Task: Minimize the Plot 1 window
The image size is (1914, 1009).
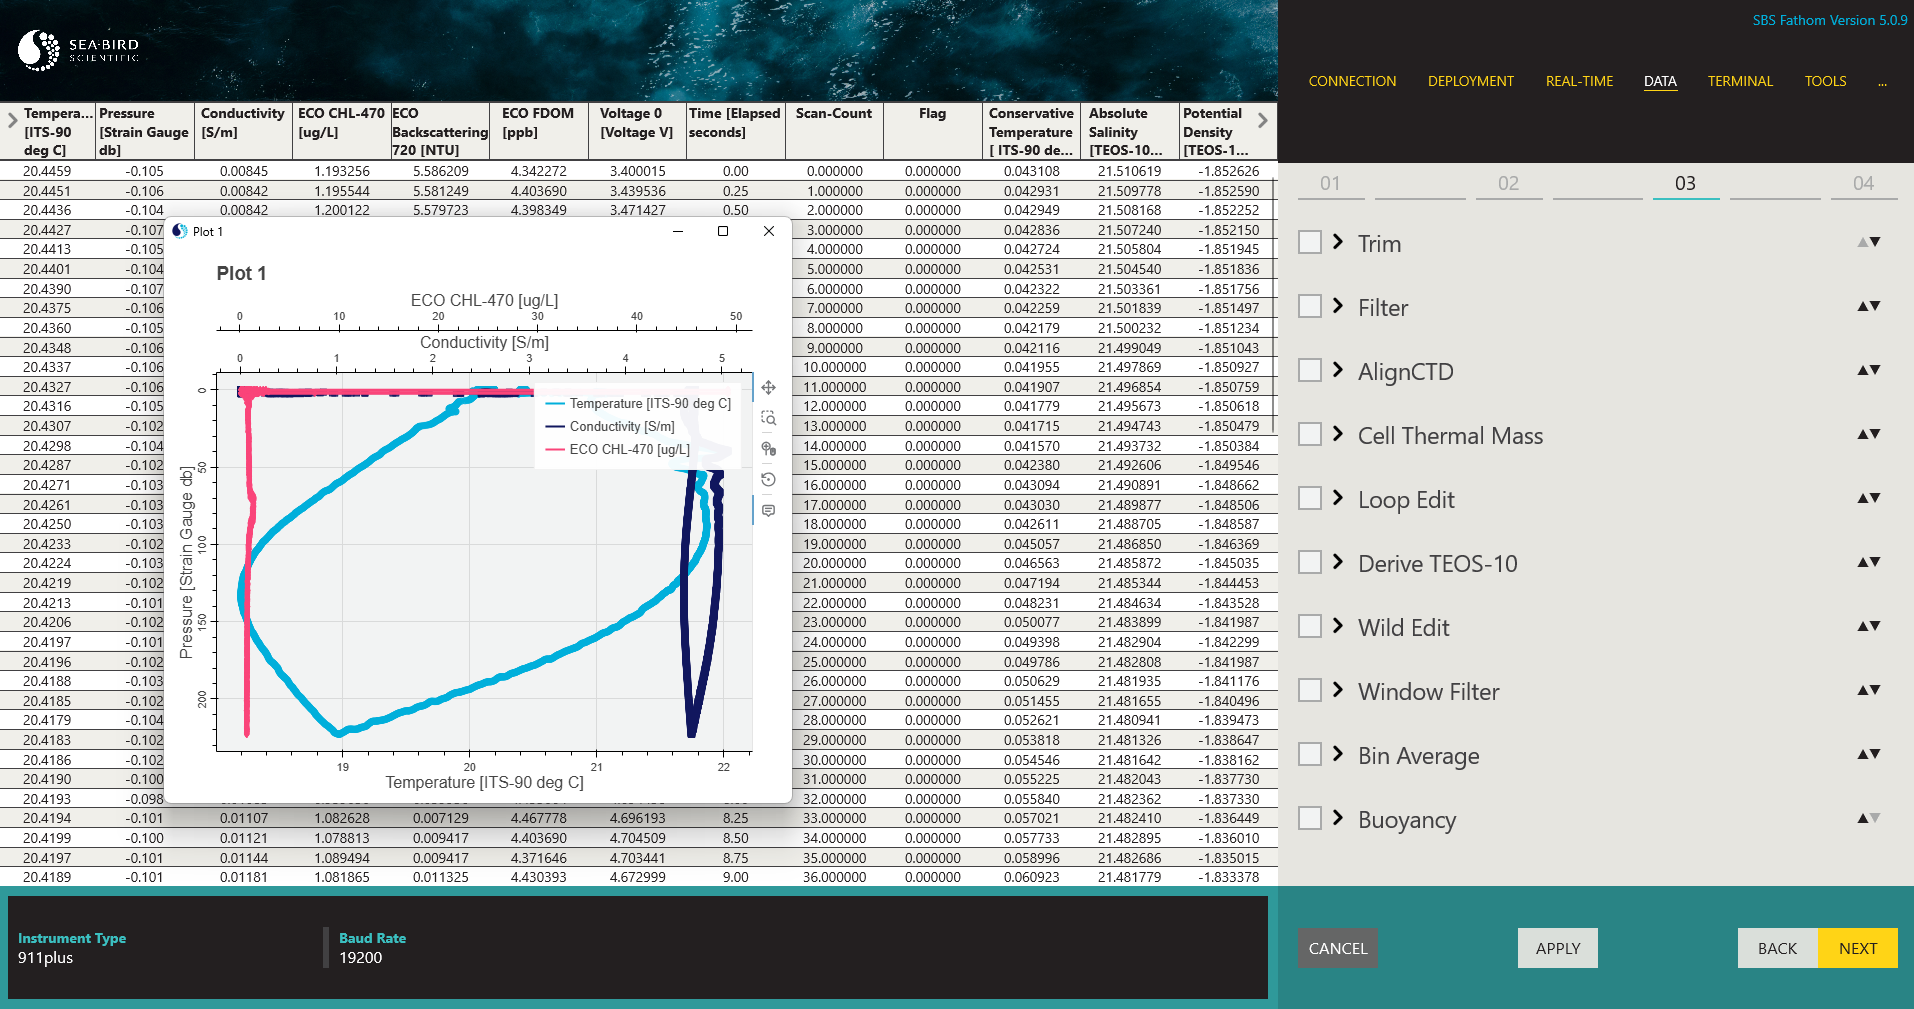Action: point(678,231)
